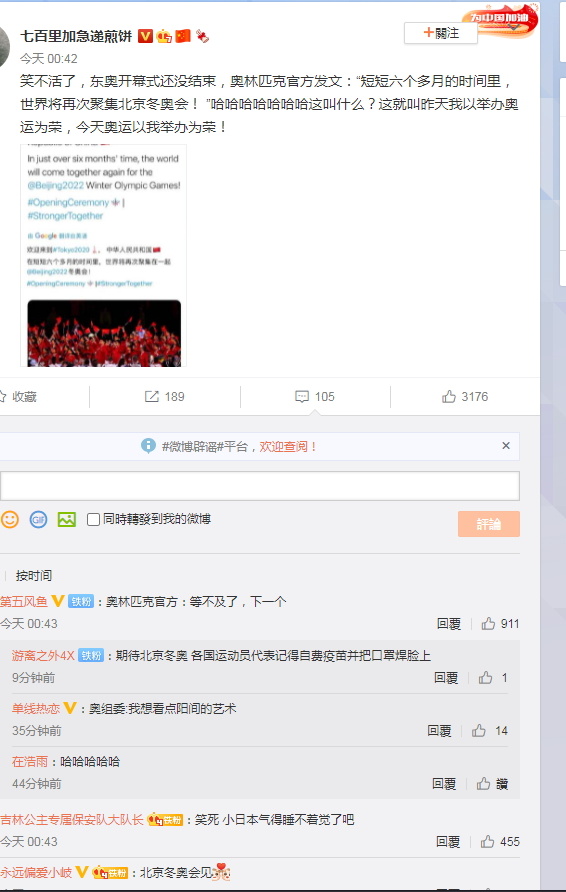Open the emoji picker in comment box
Image resolution: width=566 pixels, height=892 pixels.
9,519
